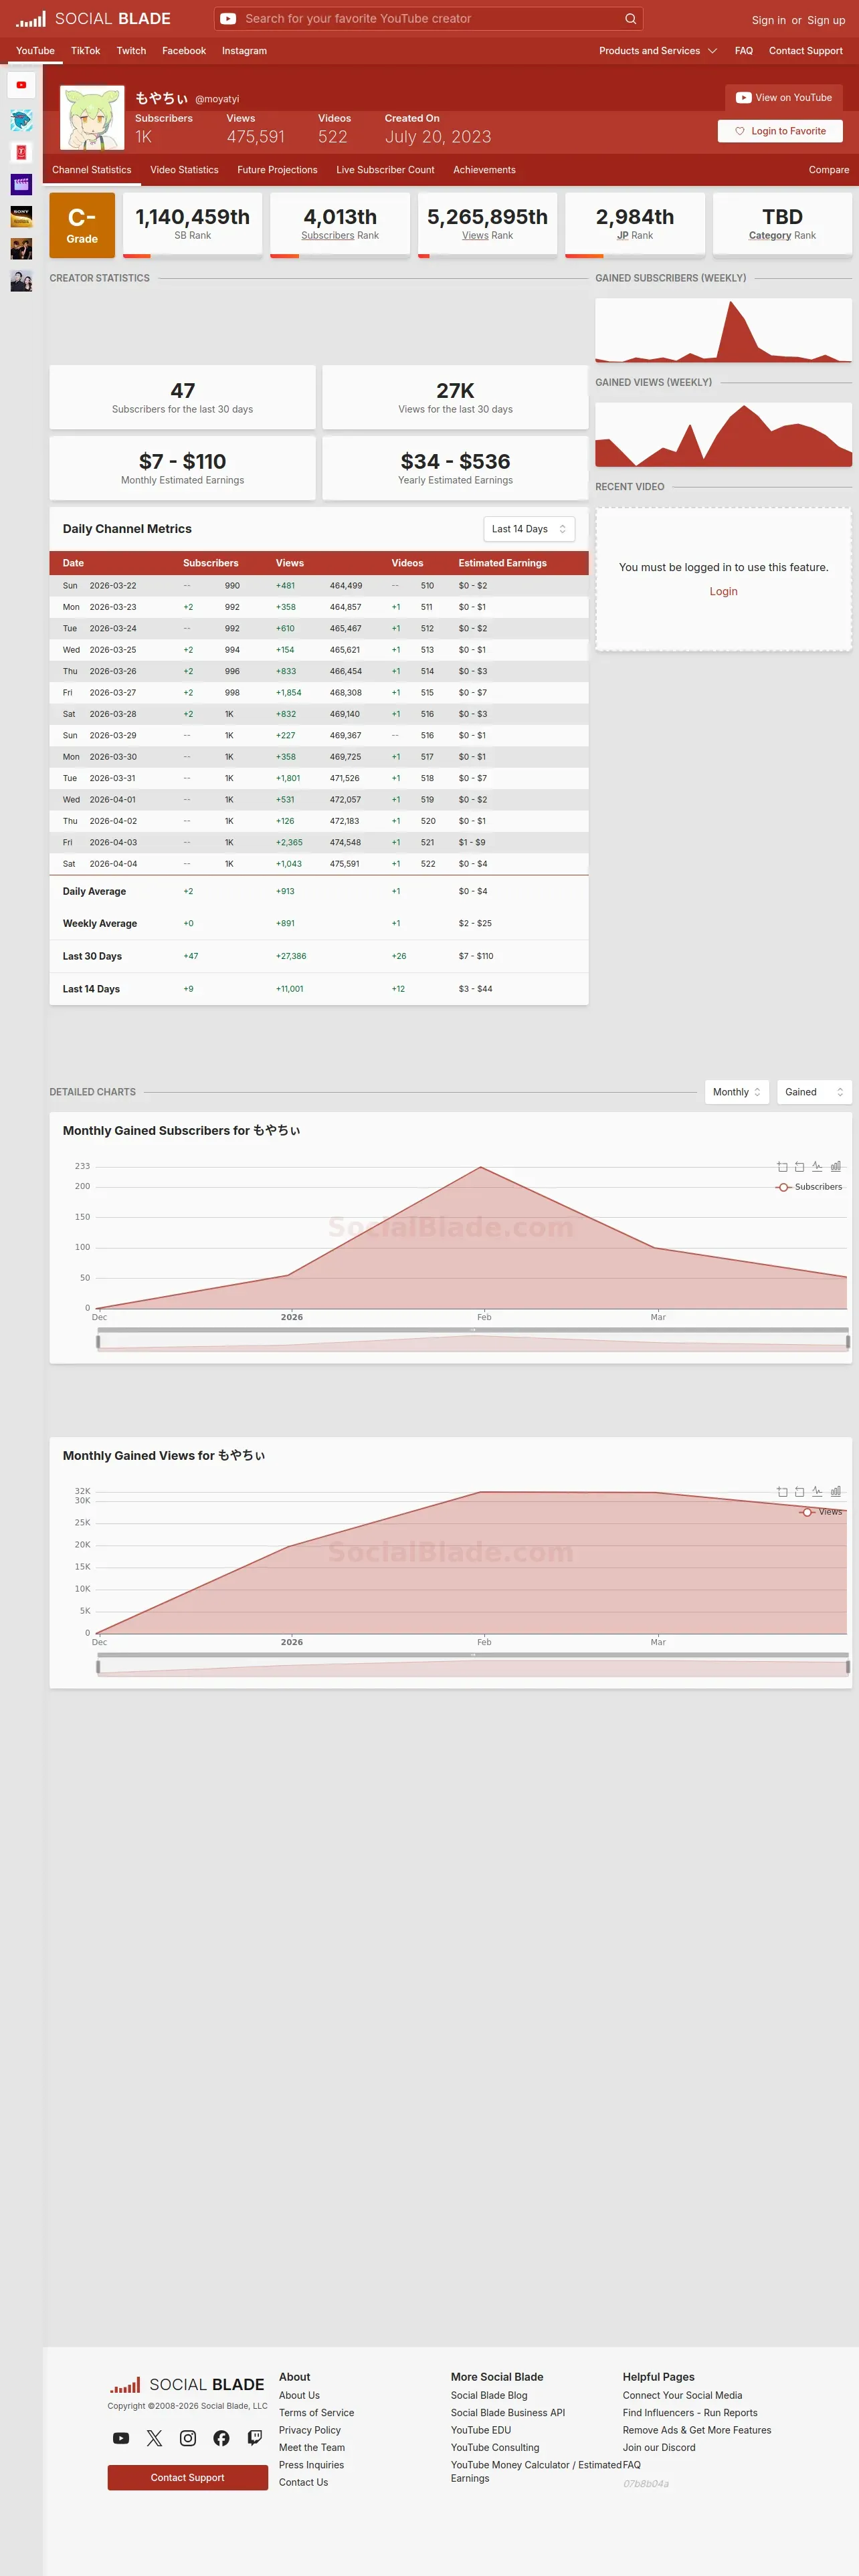Screen dimensions: 859x2576
Task: Click the View on YouTube button
Action: [784, 98]
